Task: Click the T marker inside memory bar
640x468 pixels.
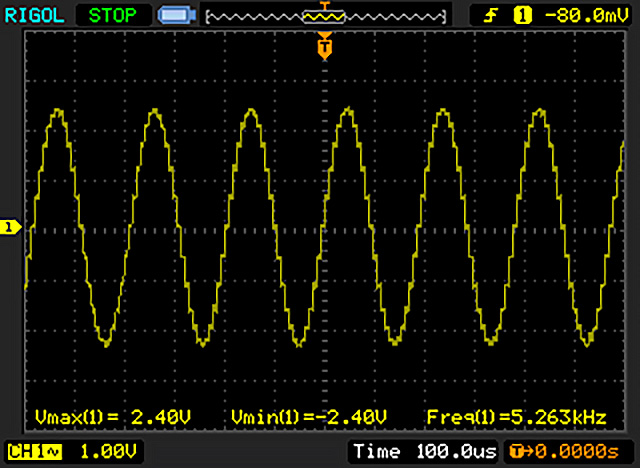Action: pos(323,7)
